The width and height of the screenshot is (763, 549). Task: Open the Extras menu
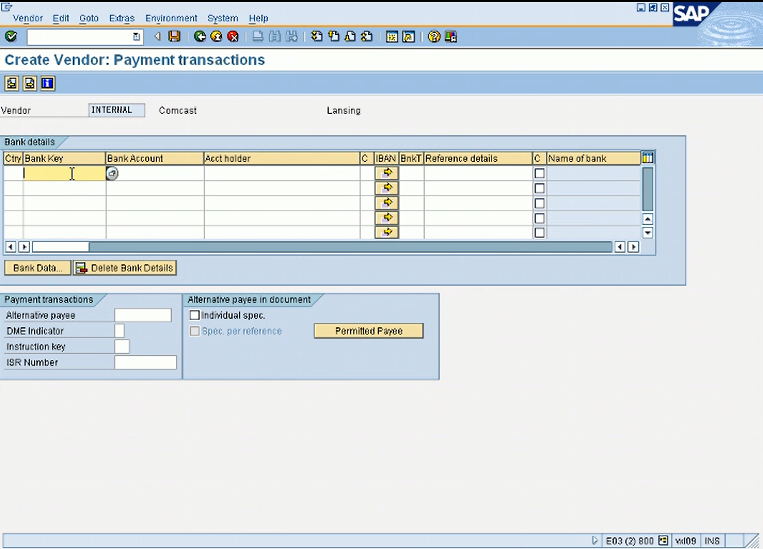pos(122,18)
